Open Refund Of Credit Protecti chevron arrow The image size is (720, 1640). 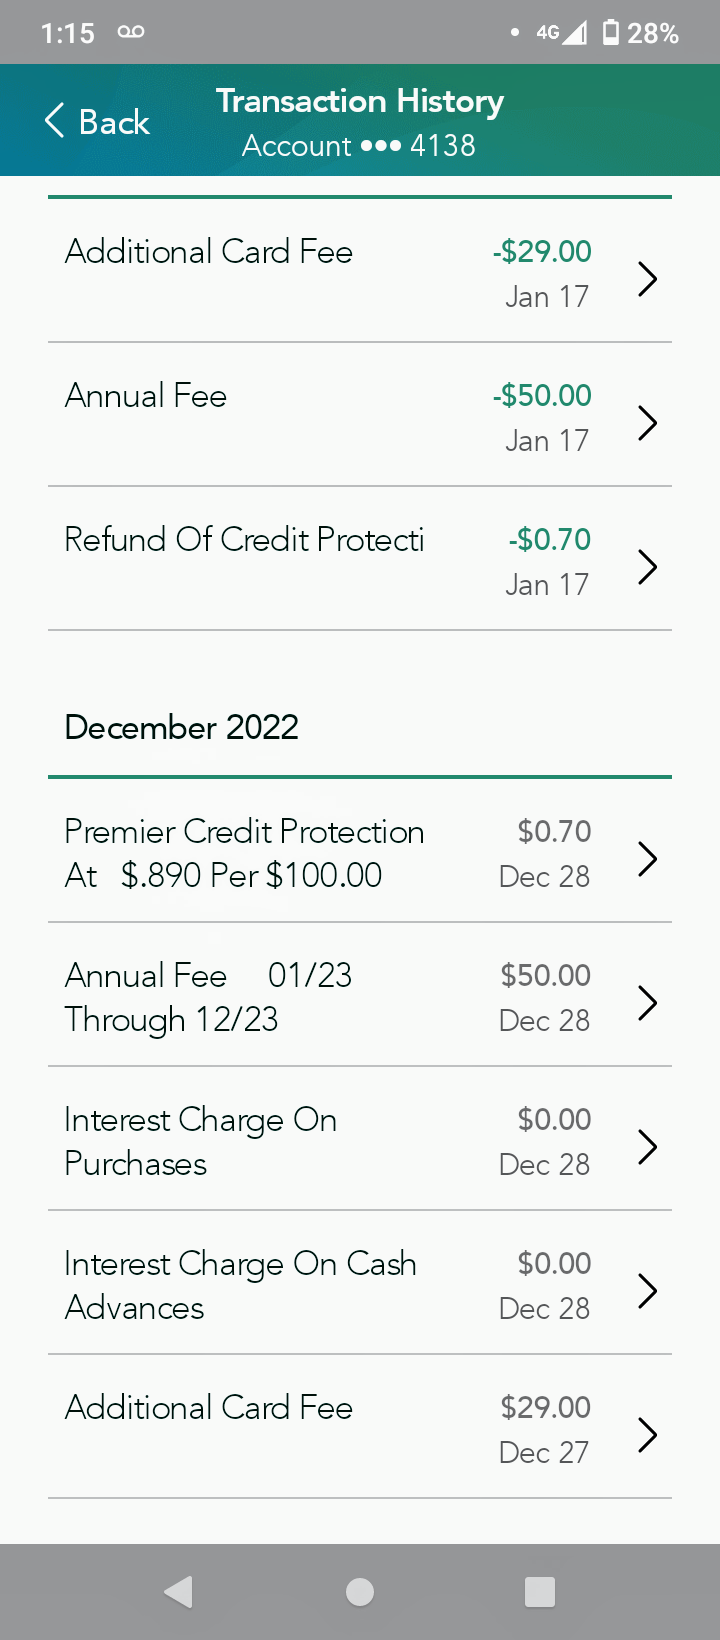click(x=647, y=567)
